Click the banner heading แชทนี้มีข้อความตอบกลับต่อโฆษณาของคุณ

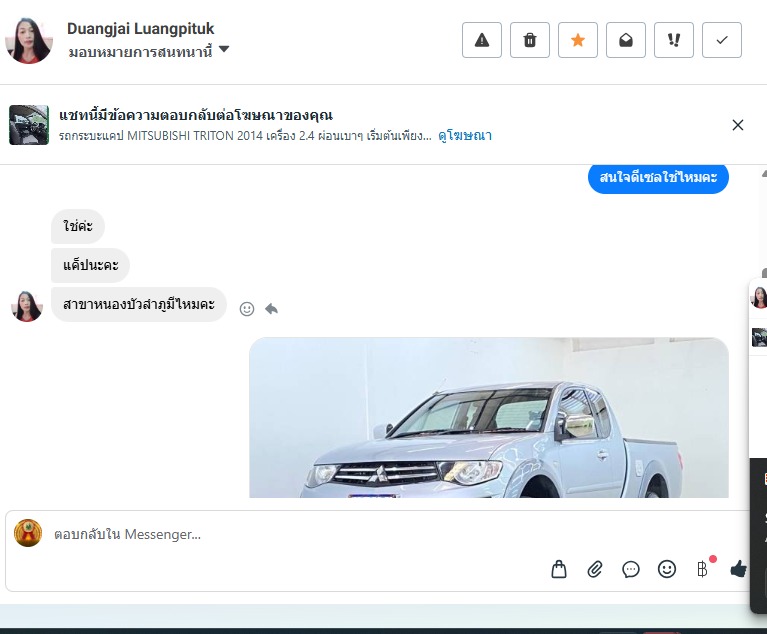(x=196, y=115)
